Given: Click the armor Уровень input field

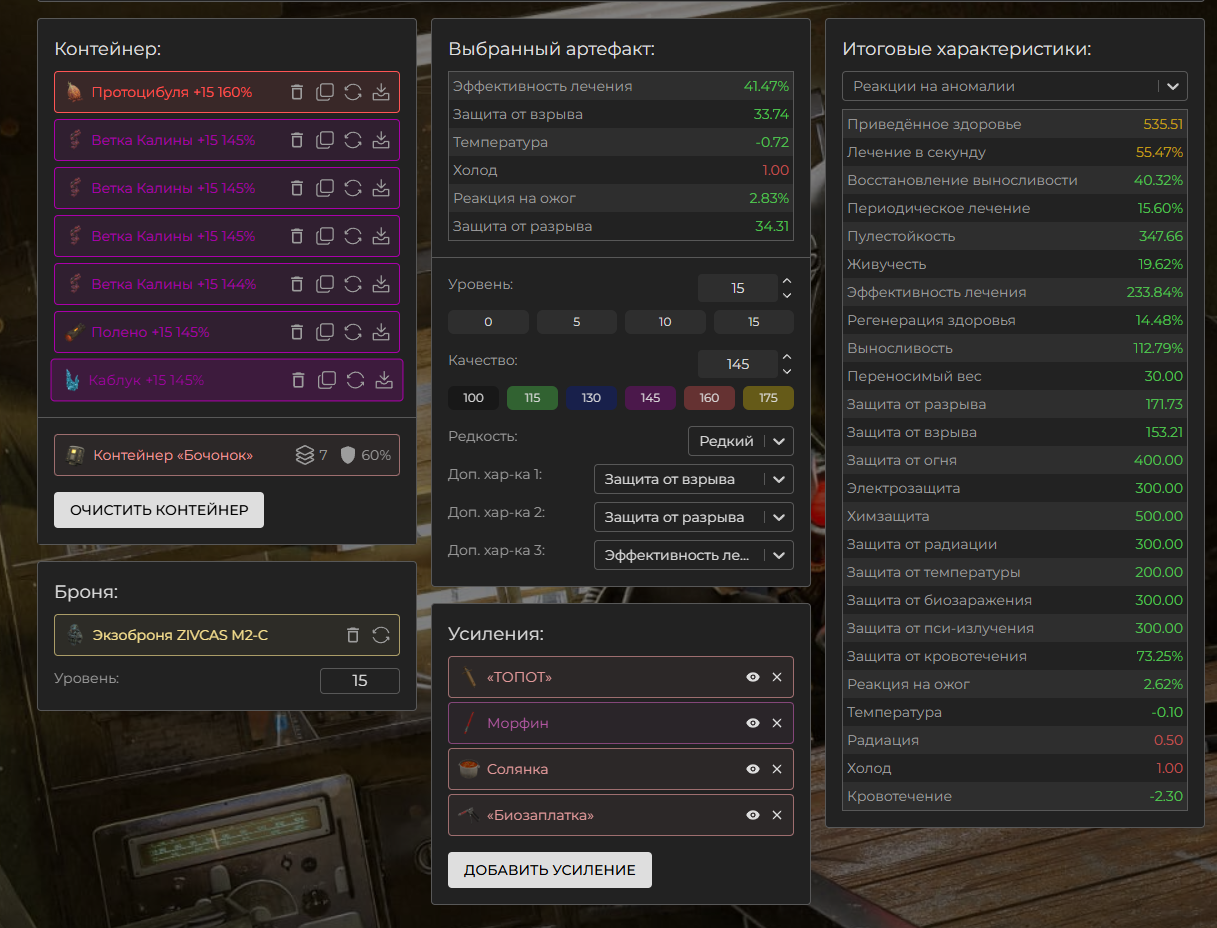Looking at the screenshot, I should (359, 681).
